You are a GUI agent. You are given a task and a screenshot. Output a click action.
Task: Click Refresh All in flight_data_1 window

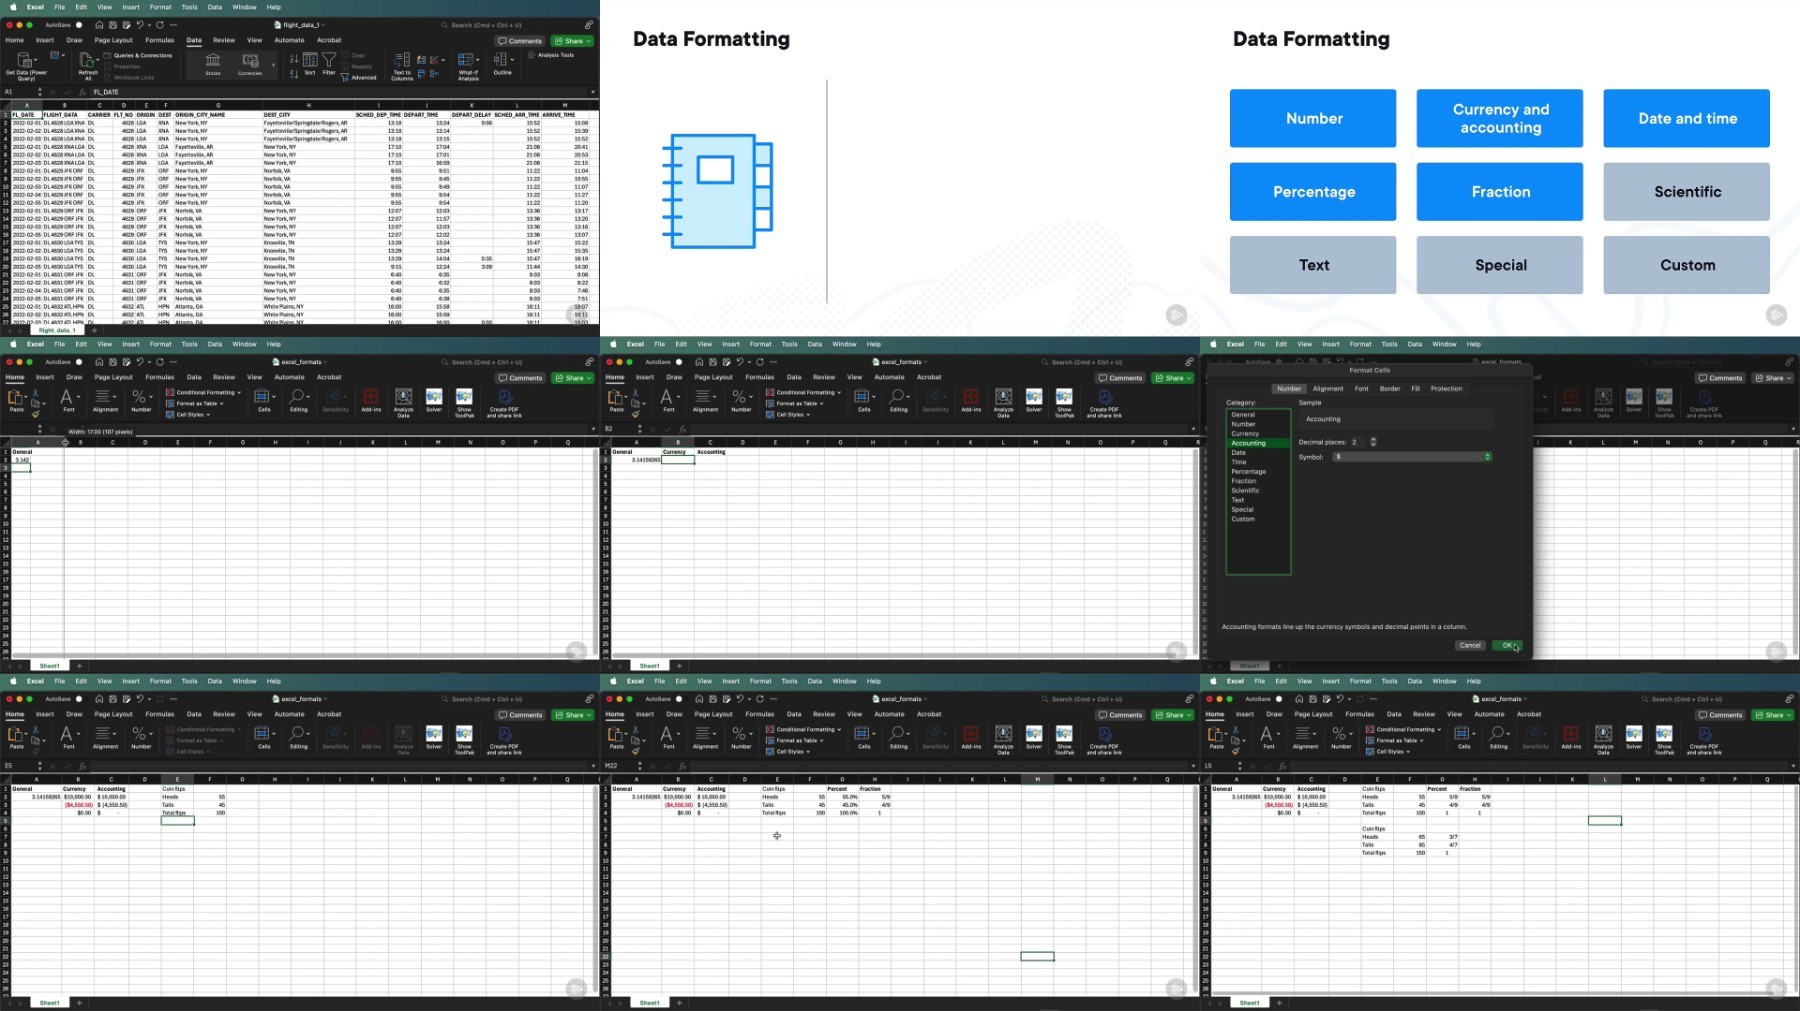(88, 65)
